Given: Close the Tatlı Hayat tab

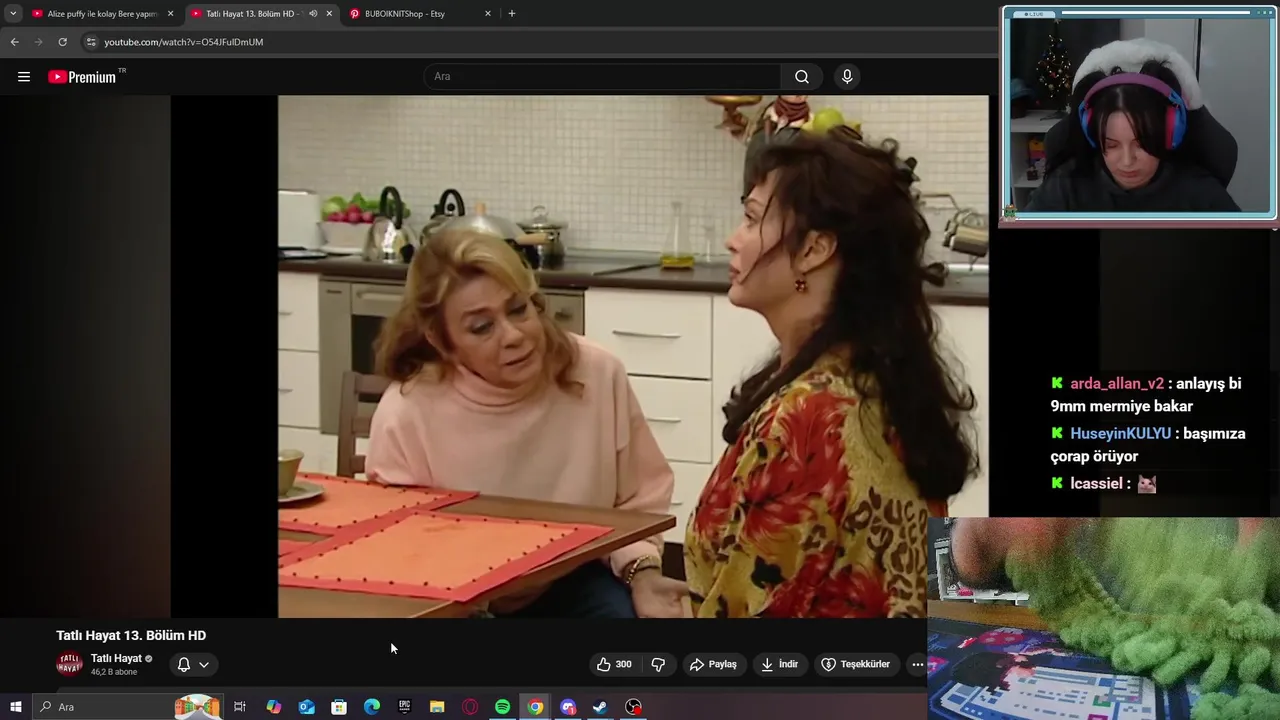Looking at the screenshot, I should tap(329, 14).
